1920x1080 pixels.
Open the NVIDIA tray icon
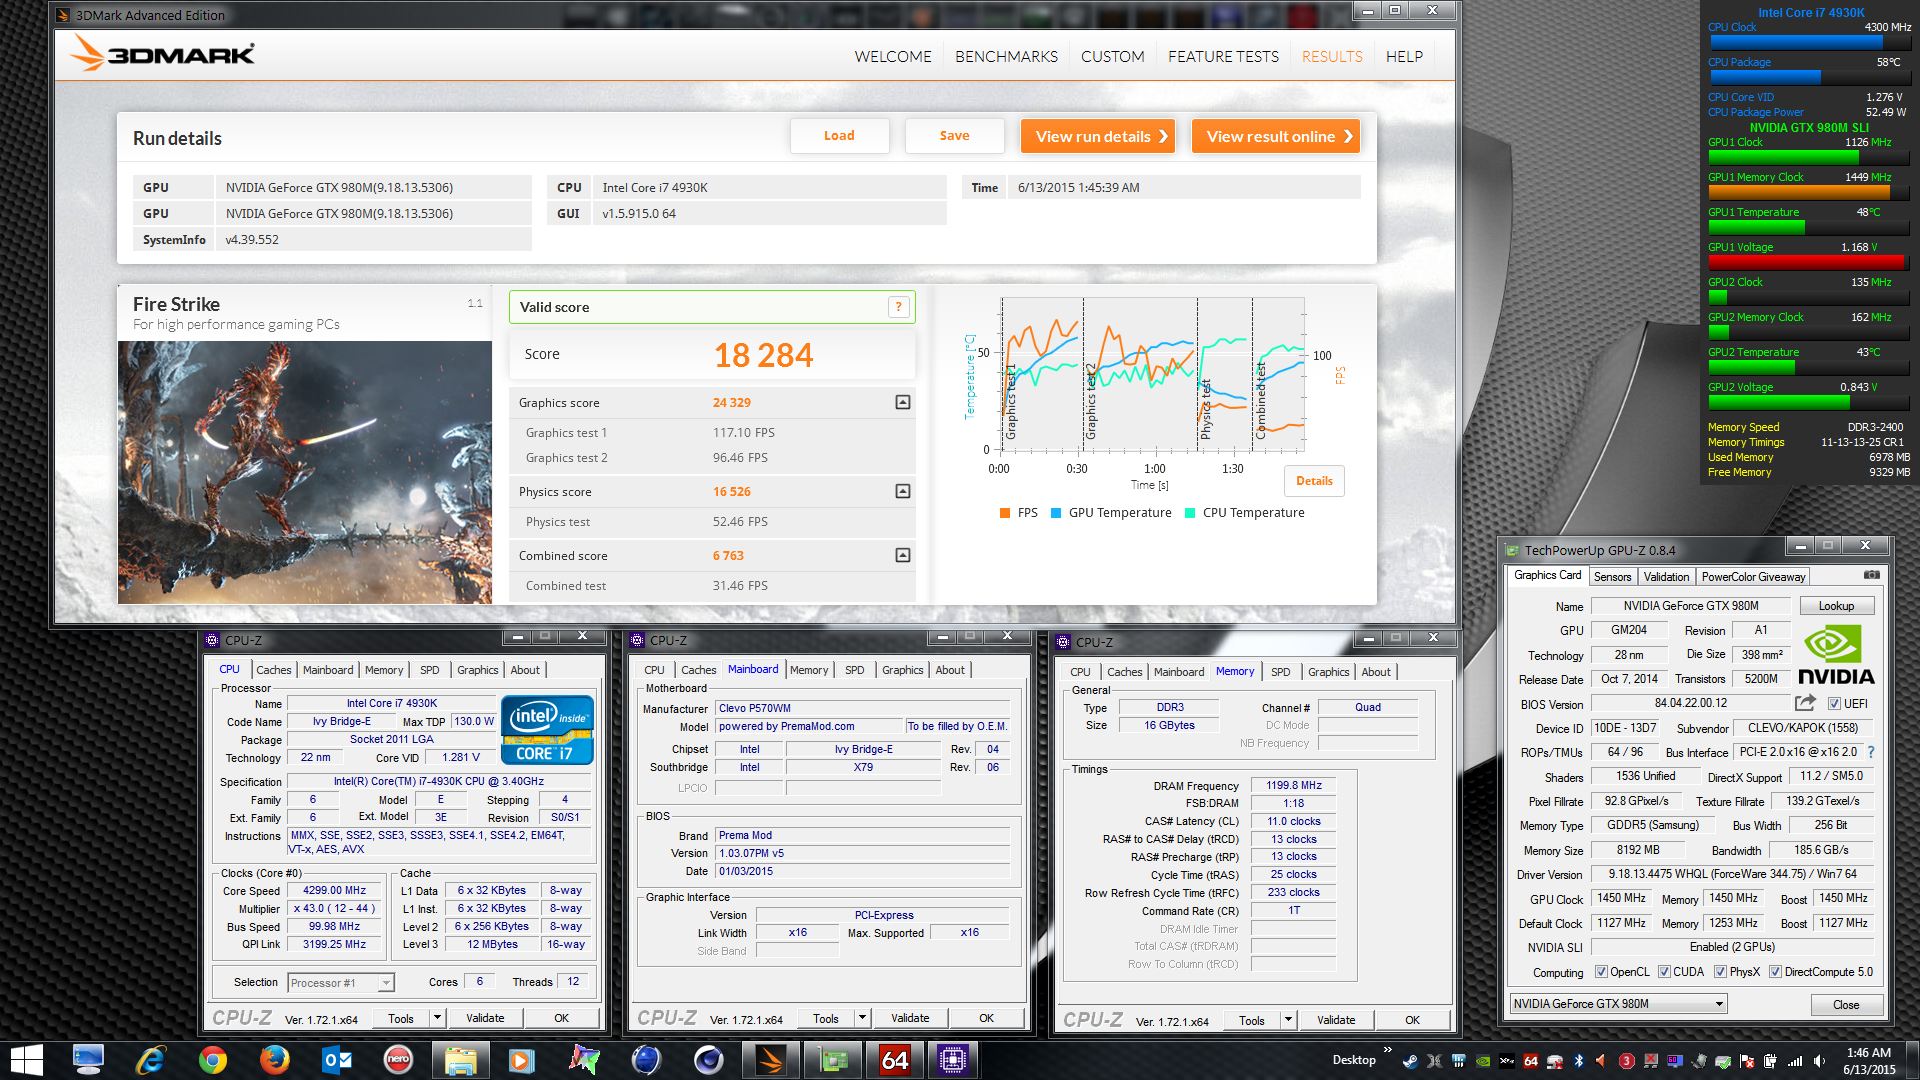coord(1483,1061)
